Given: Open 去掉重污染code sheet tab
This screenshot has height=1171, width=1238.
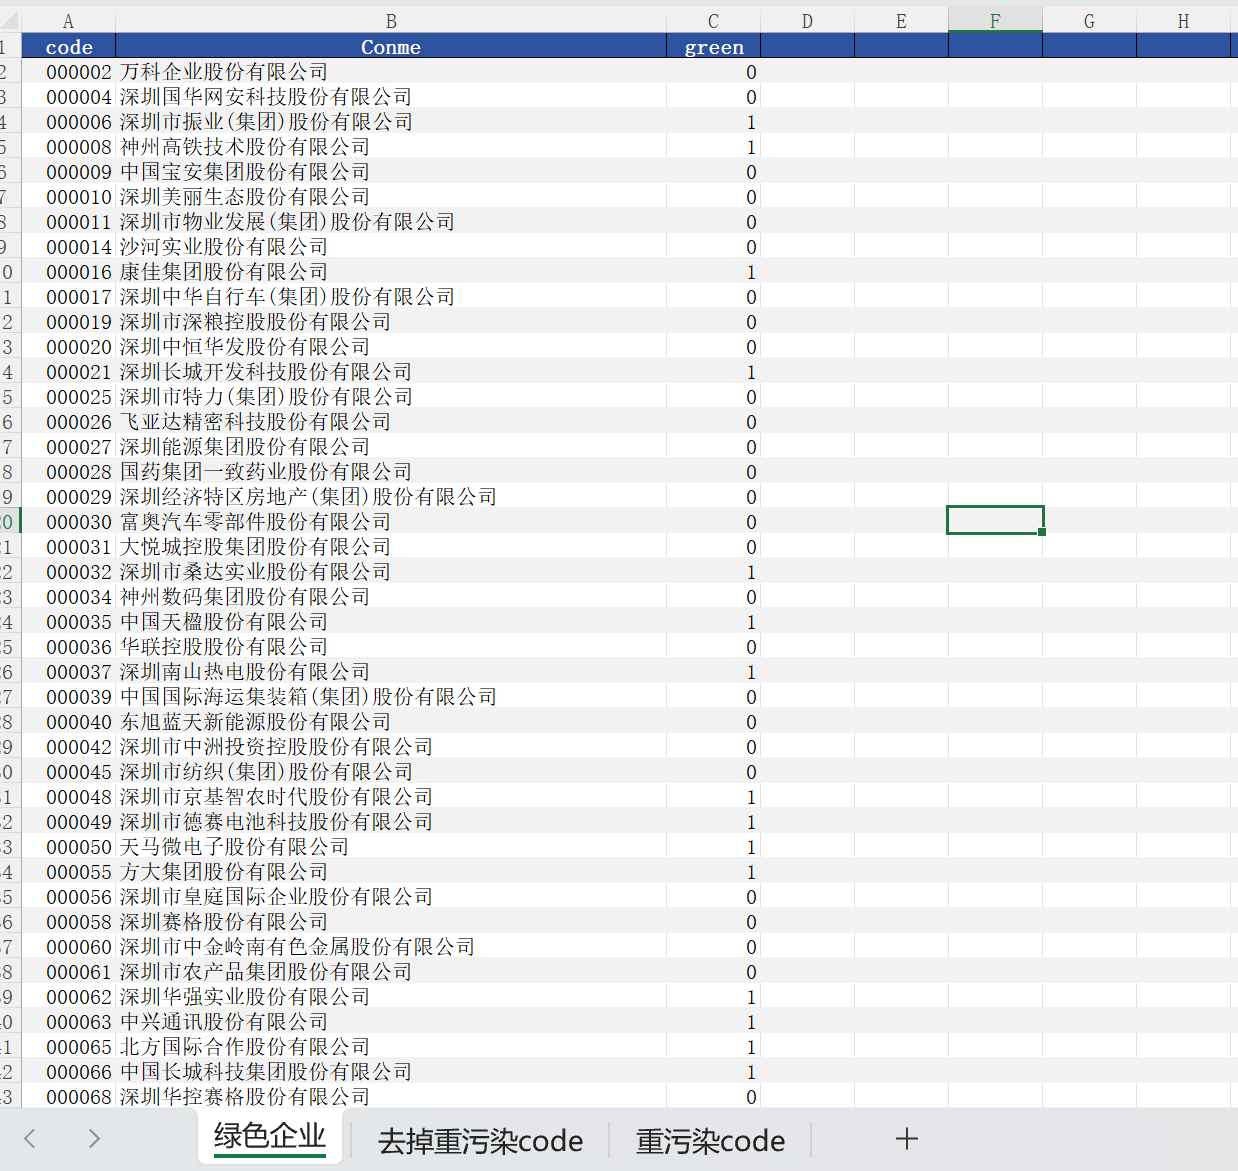Looking at the screenshot, I should pos(480,1141).
